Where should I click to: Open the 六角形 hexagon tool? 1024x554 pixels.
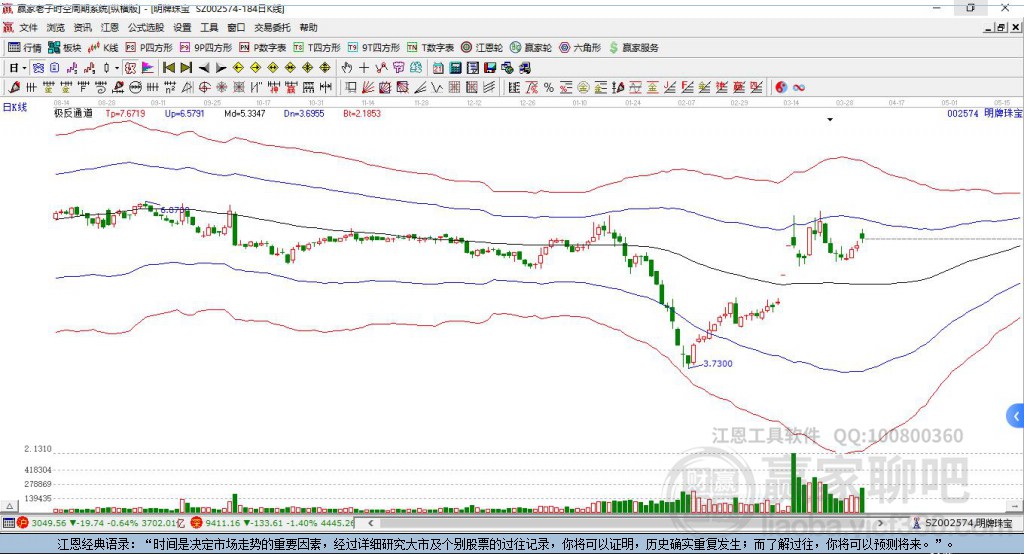(x=580, y=48)
